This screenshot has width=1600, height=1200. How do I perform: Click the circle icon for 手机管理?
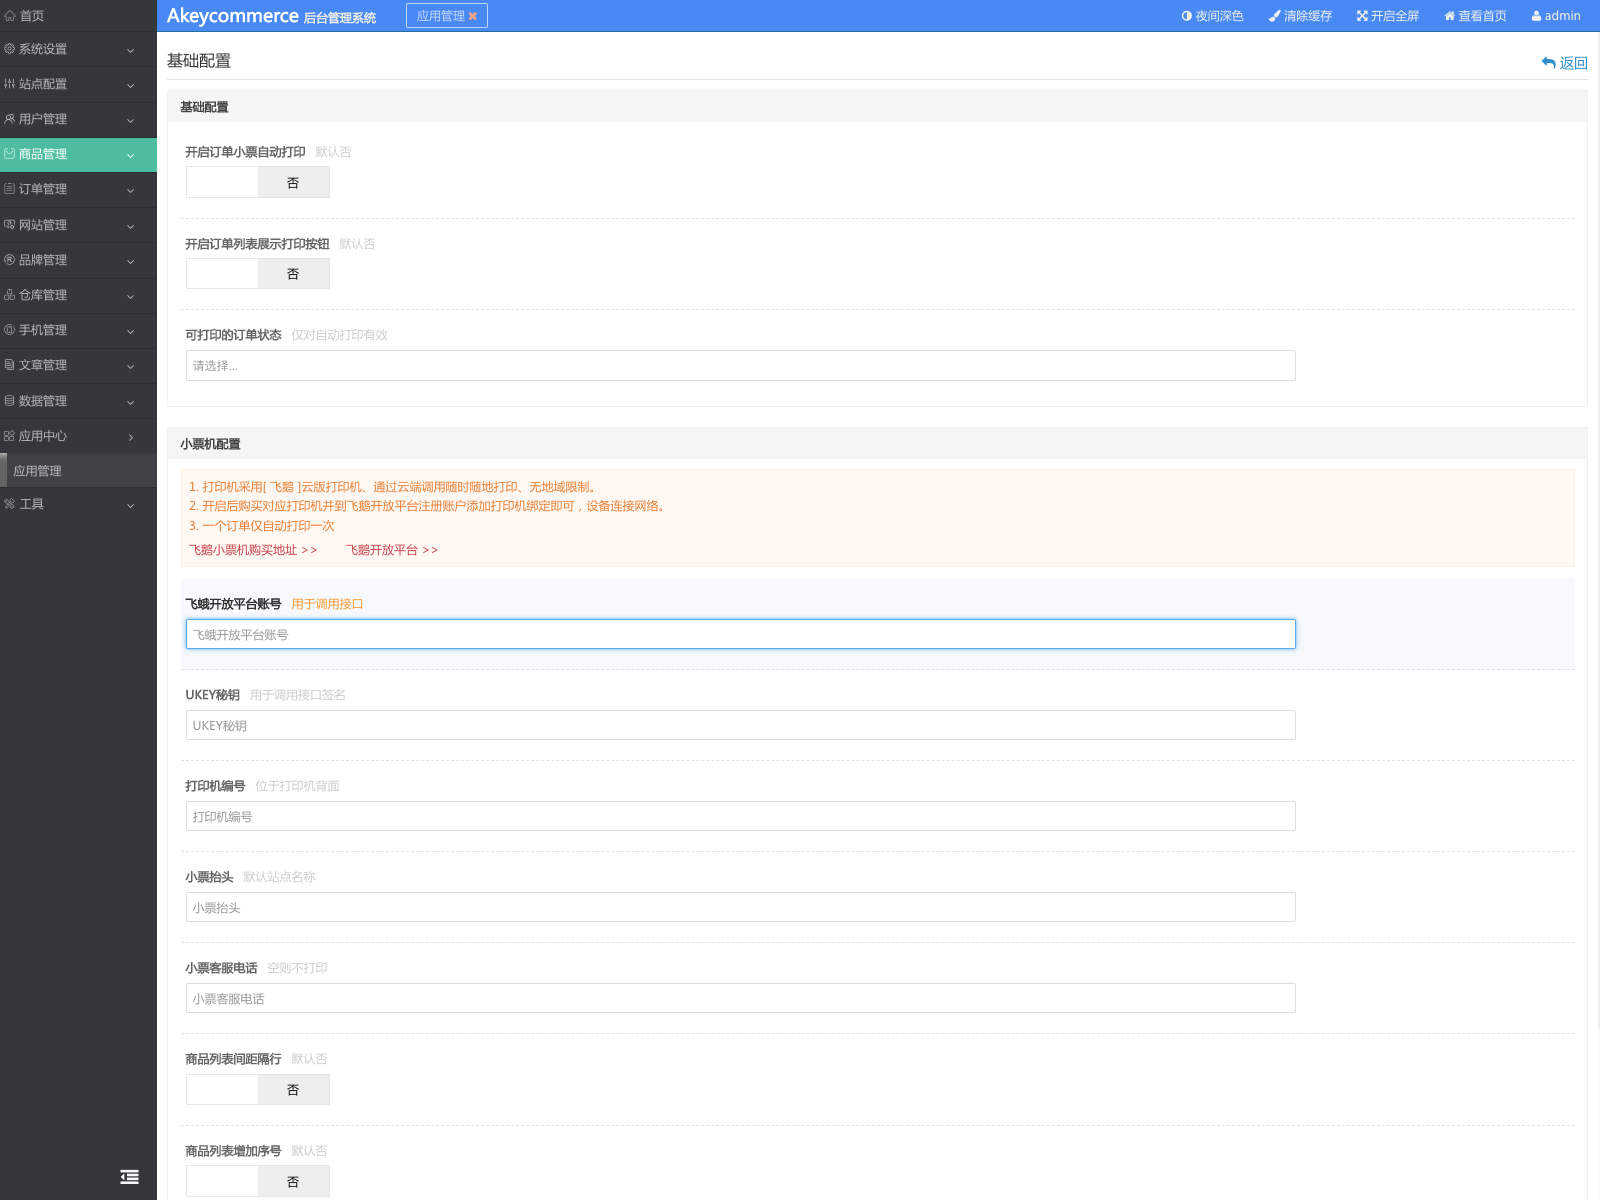pyautogui.click(x=10, y=330)
